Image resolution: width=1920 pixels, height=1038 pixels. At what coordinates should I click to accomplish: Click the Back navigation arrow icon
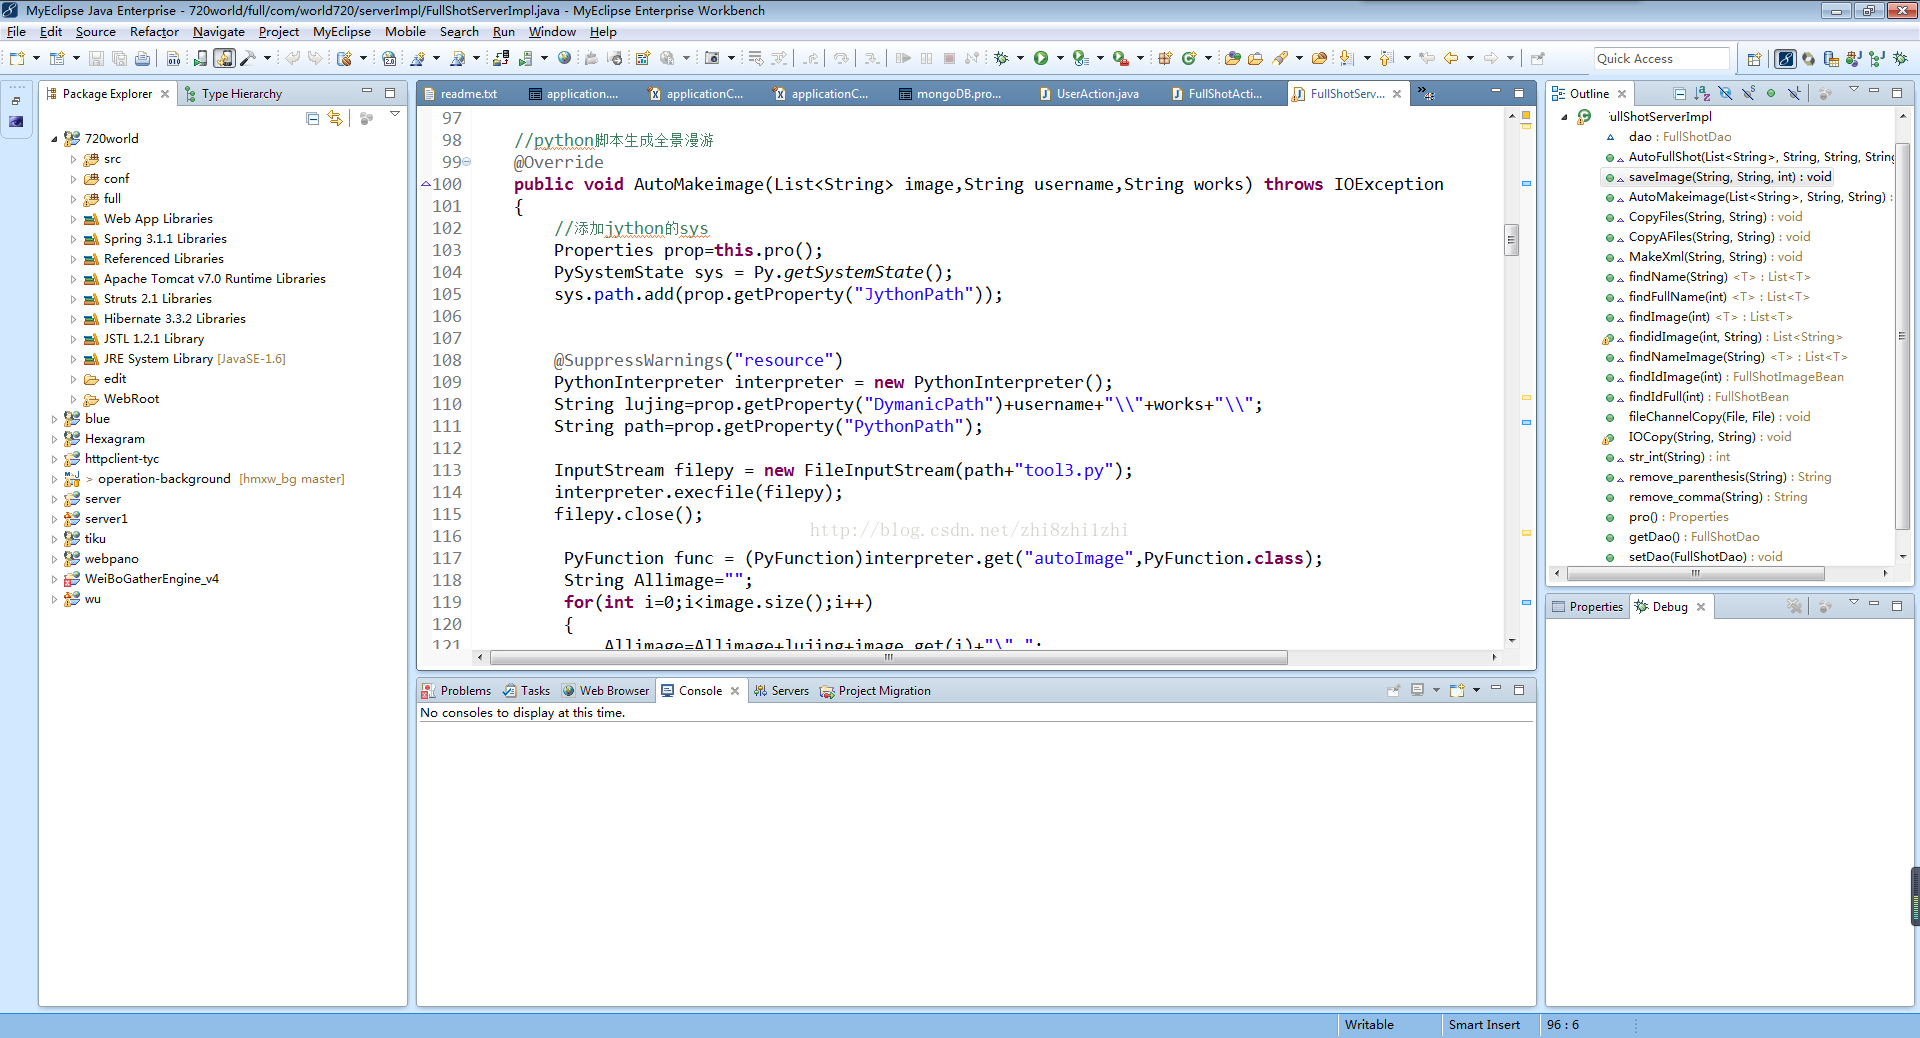click(1451, 58)
